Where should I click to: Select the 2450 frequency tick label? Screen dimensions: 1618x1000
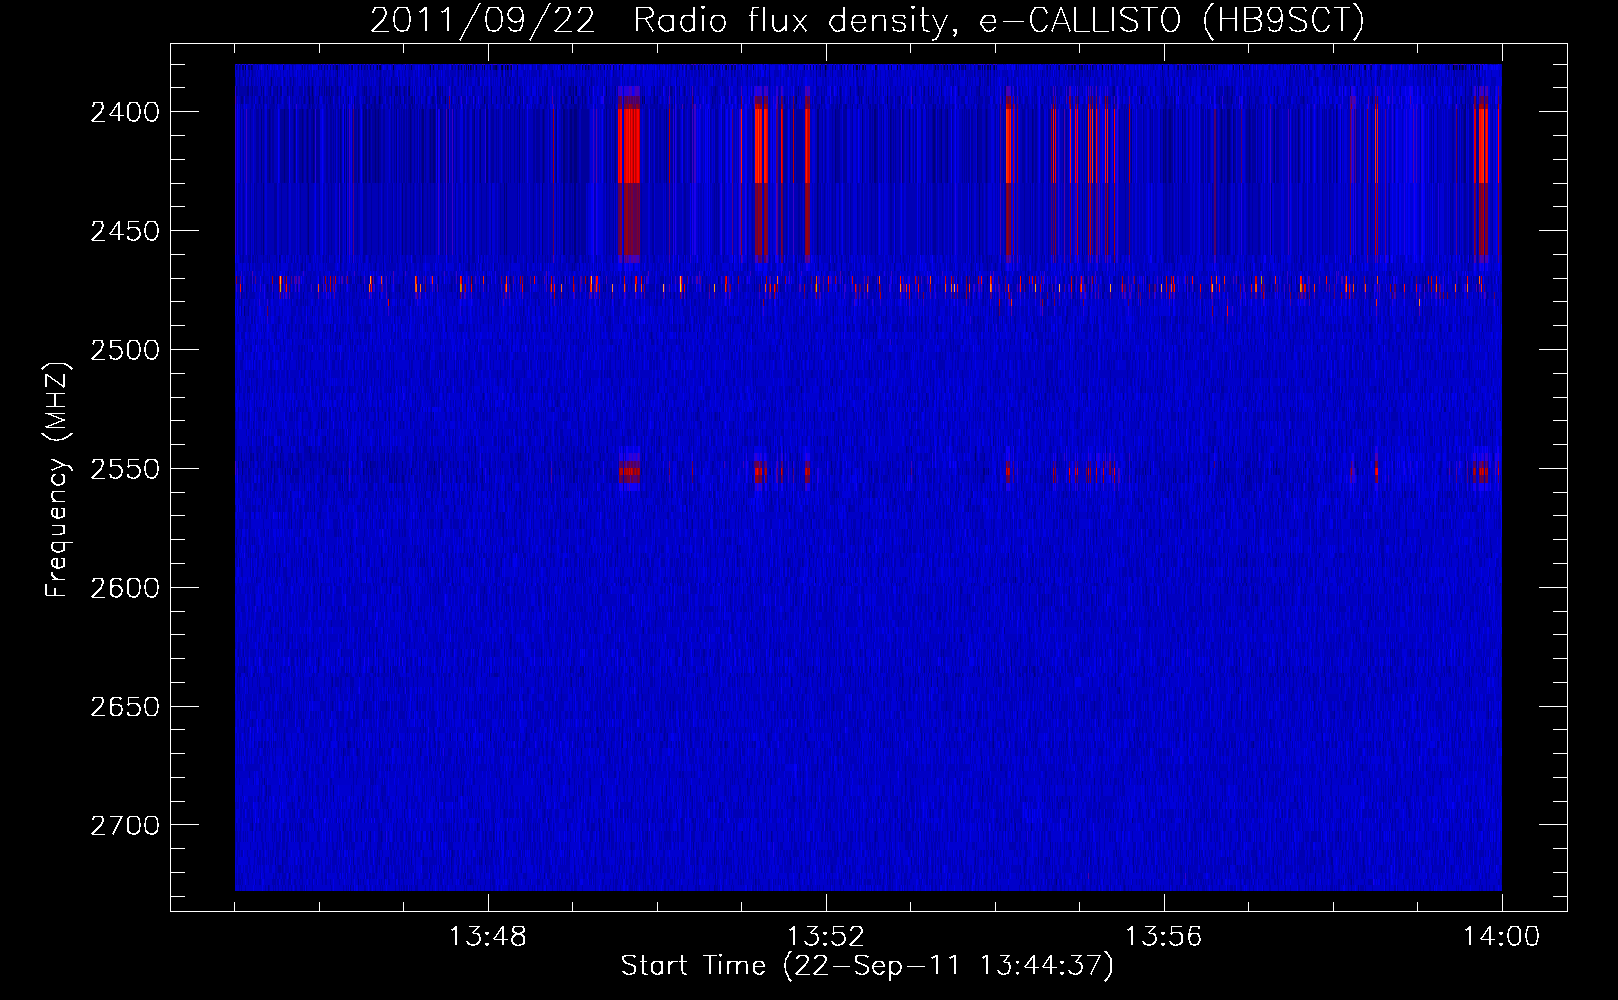point(125,231)
